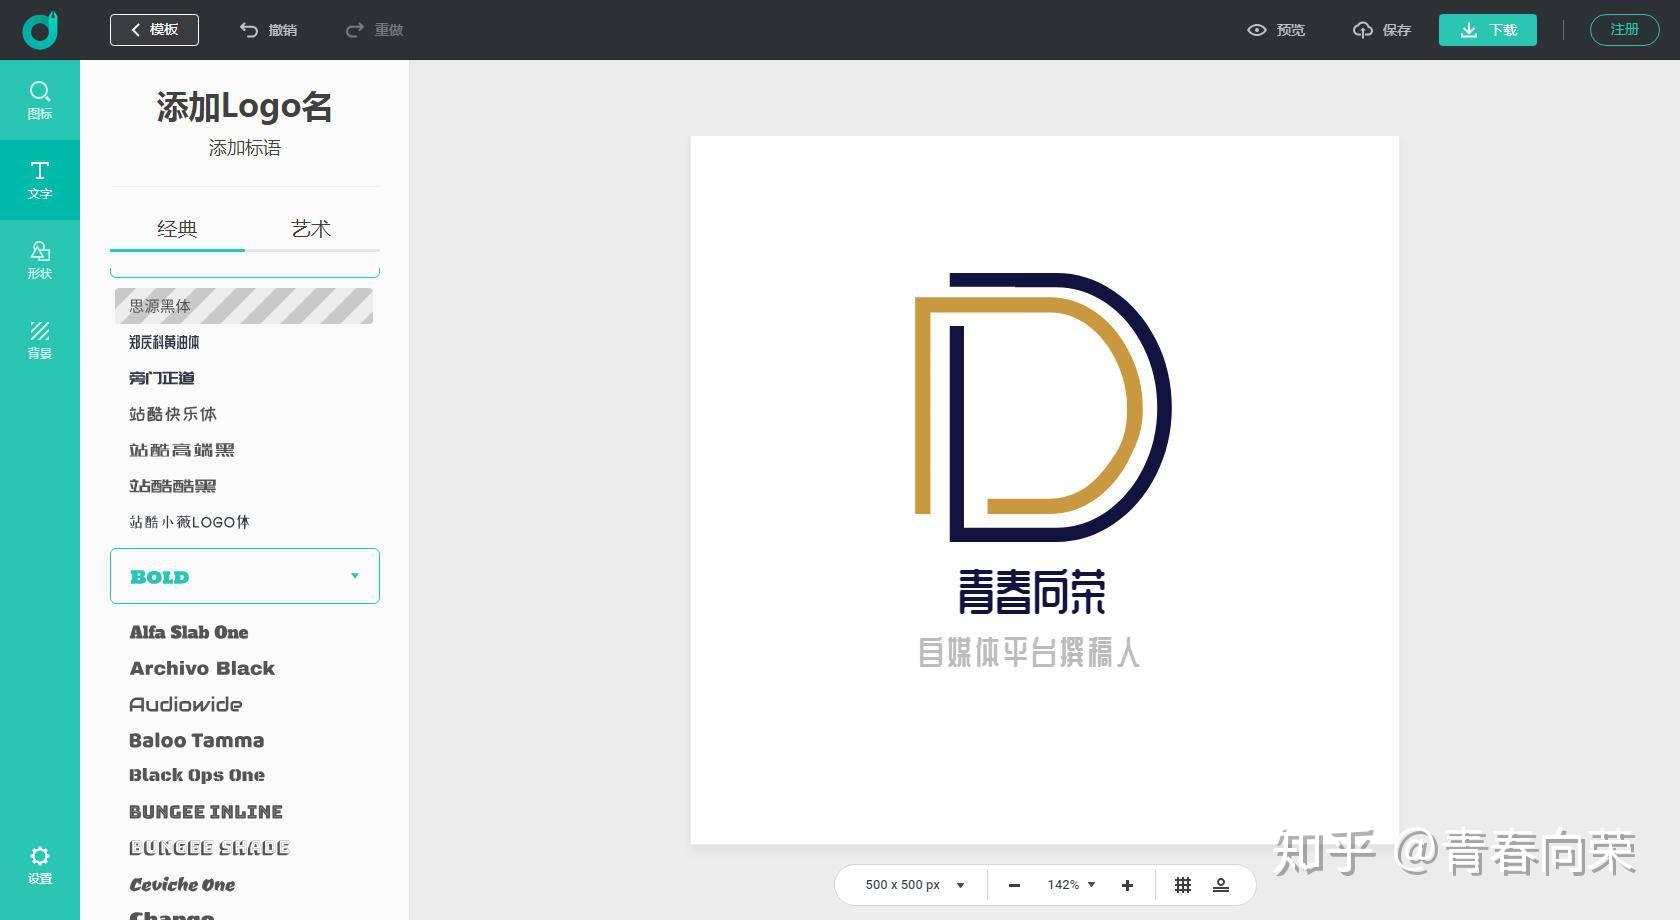Open the 图标 panel in the sidebar

(x=39, y=100)
